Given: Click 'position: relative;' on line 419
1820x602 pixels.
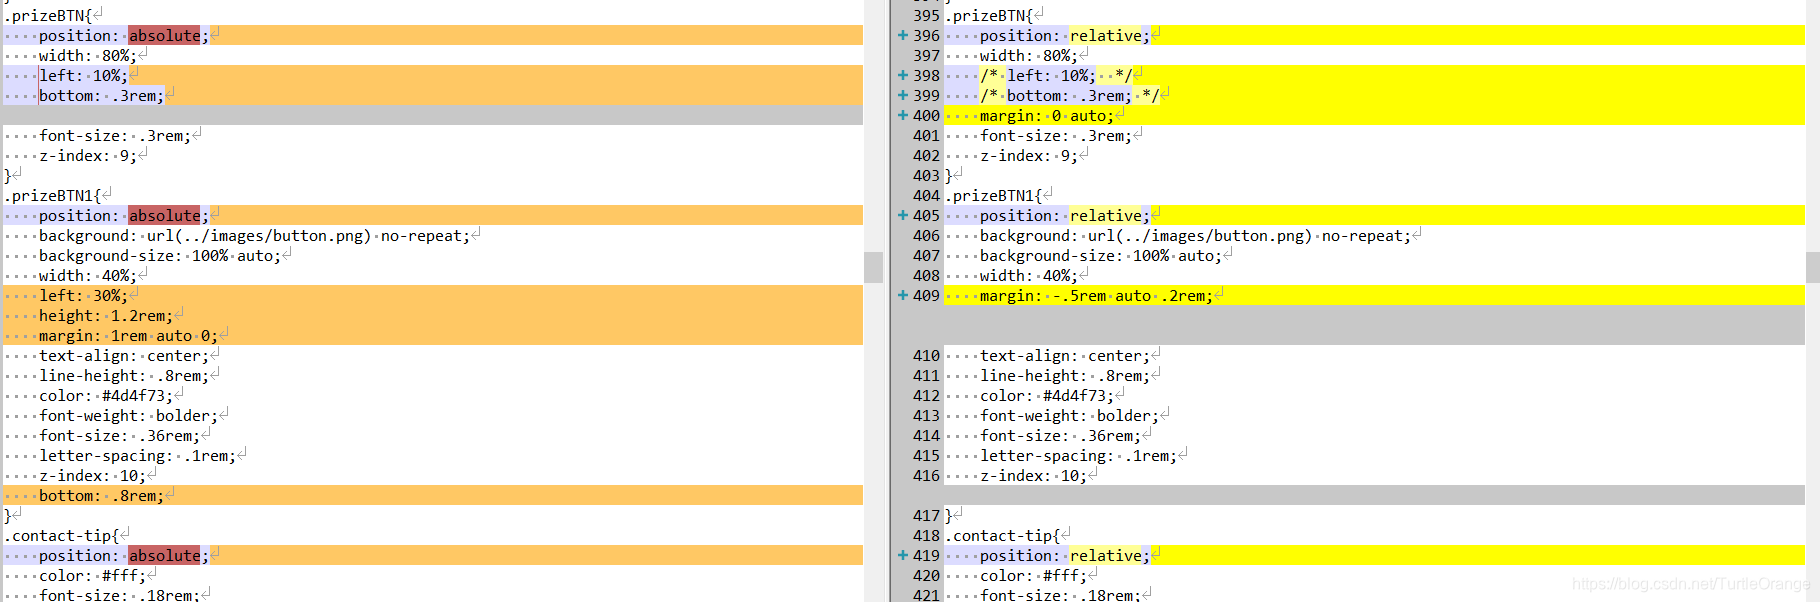Looking at the screenshot, I should click(x=1065, y=555).
